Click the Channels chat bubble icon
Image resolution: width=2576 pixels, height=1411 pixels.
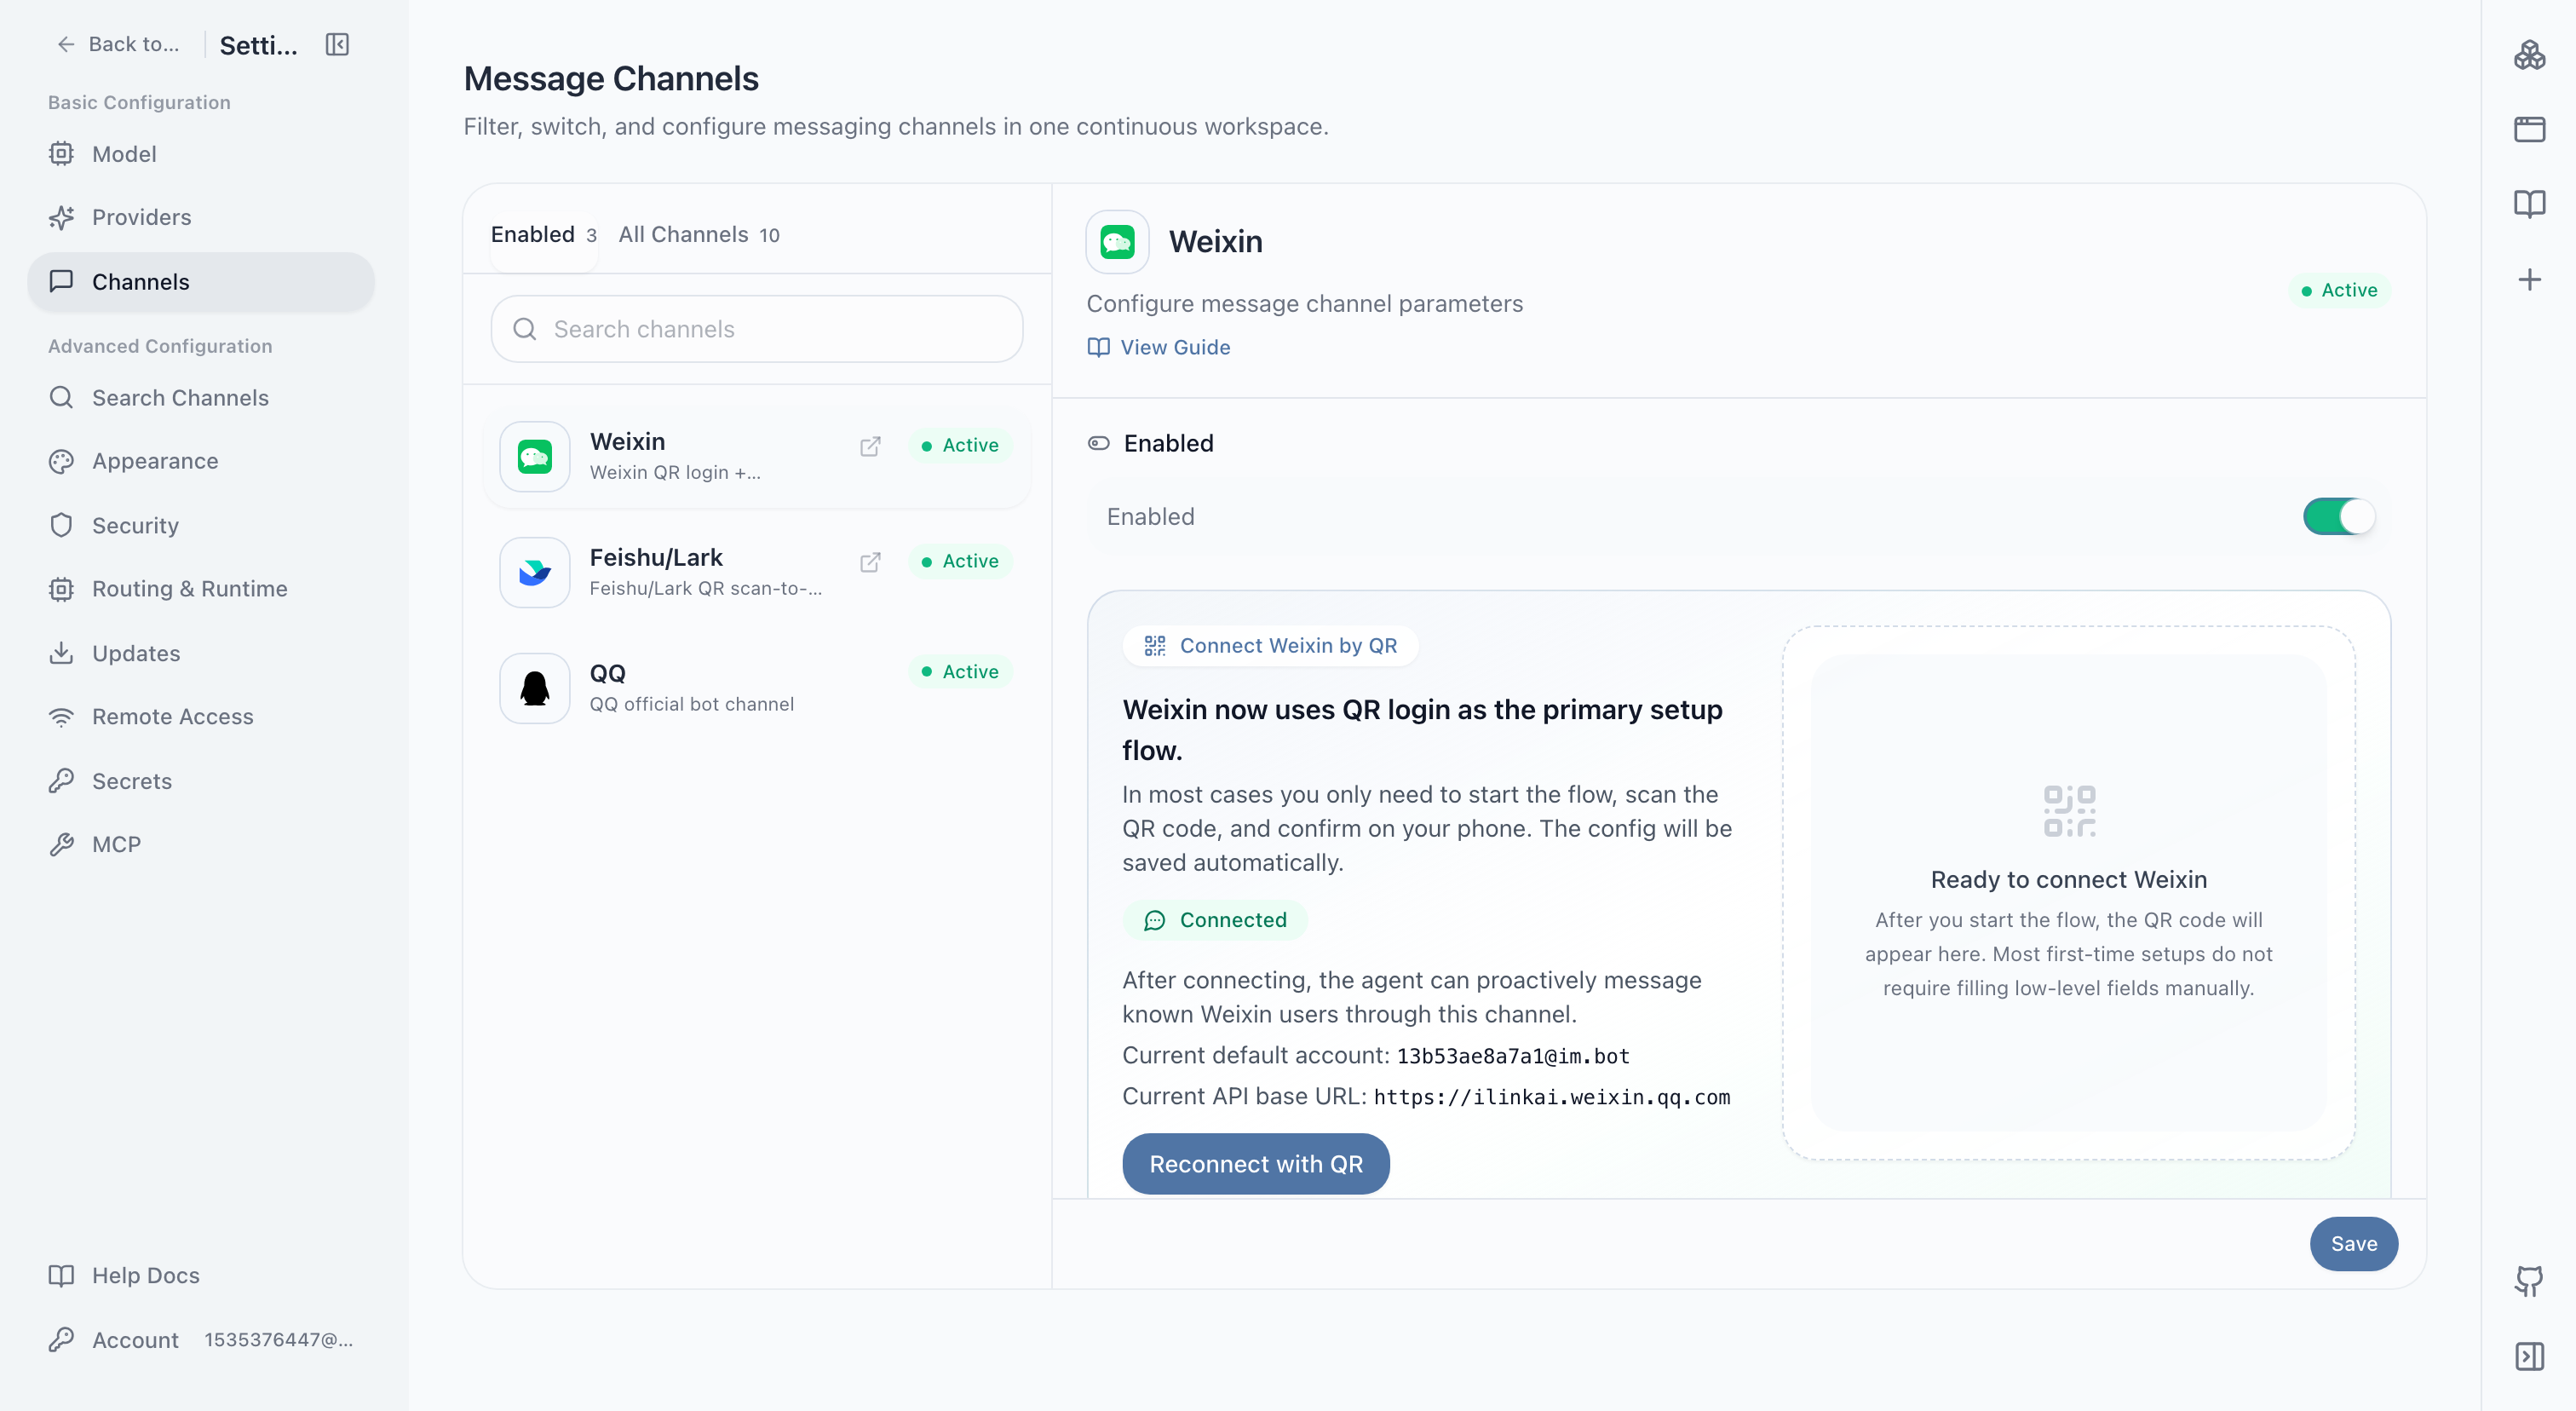[x=61, y=281]
